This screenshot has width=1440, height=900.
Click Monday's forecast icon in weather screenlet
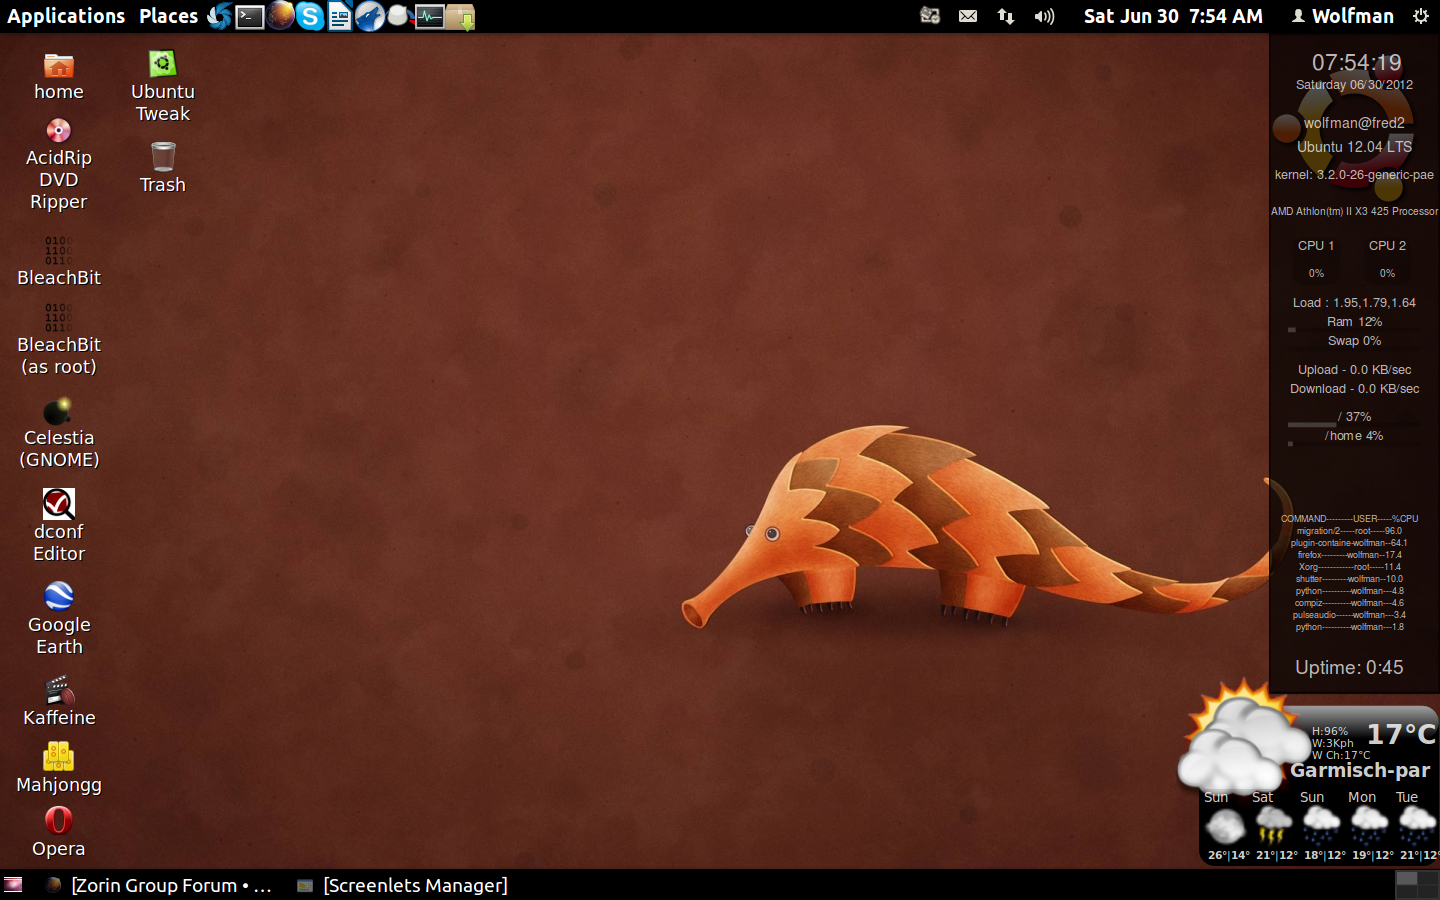tap(1369, 826)
